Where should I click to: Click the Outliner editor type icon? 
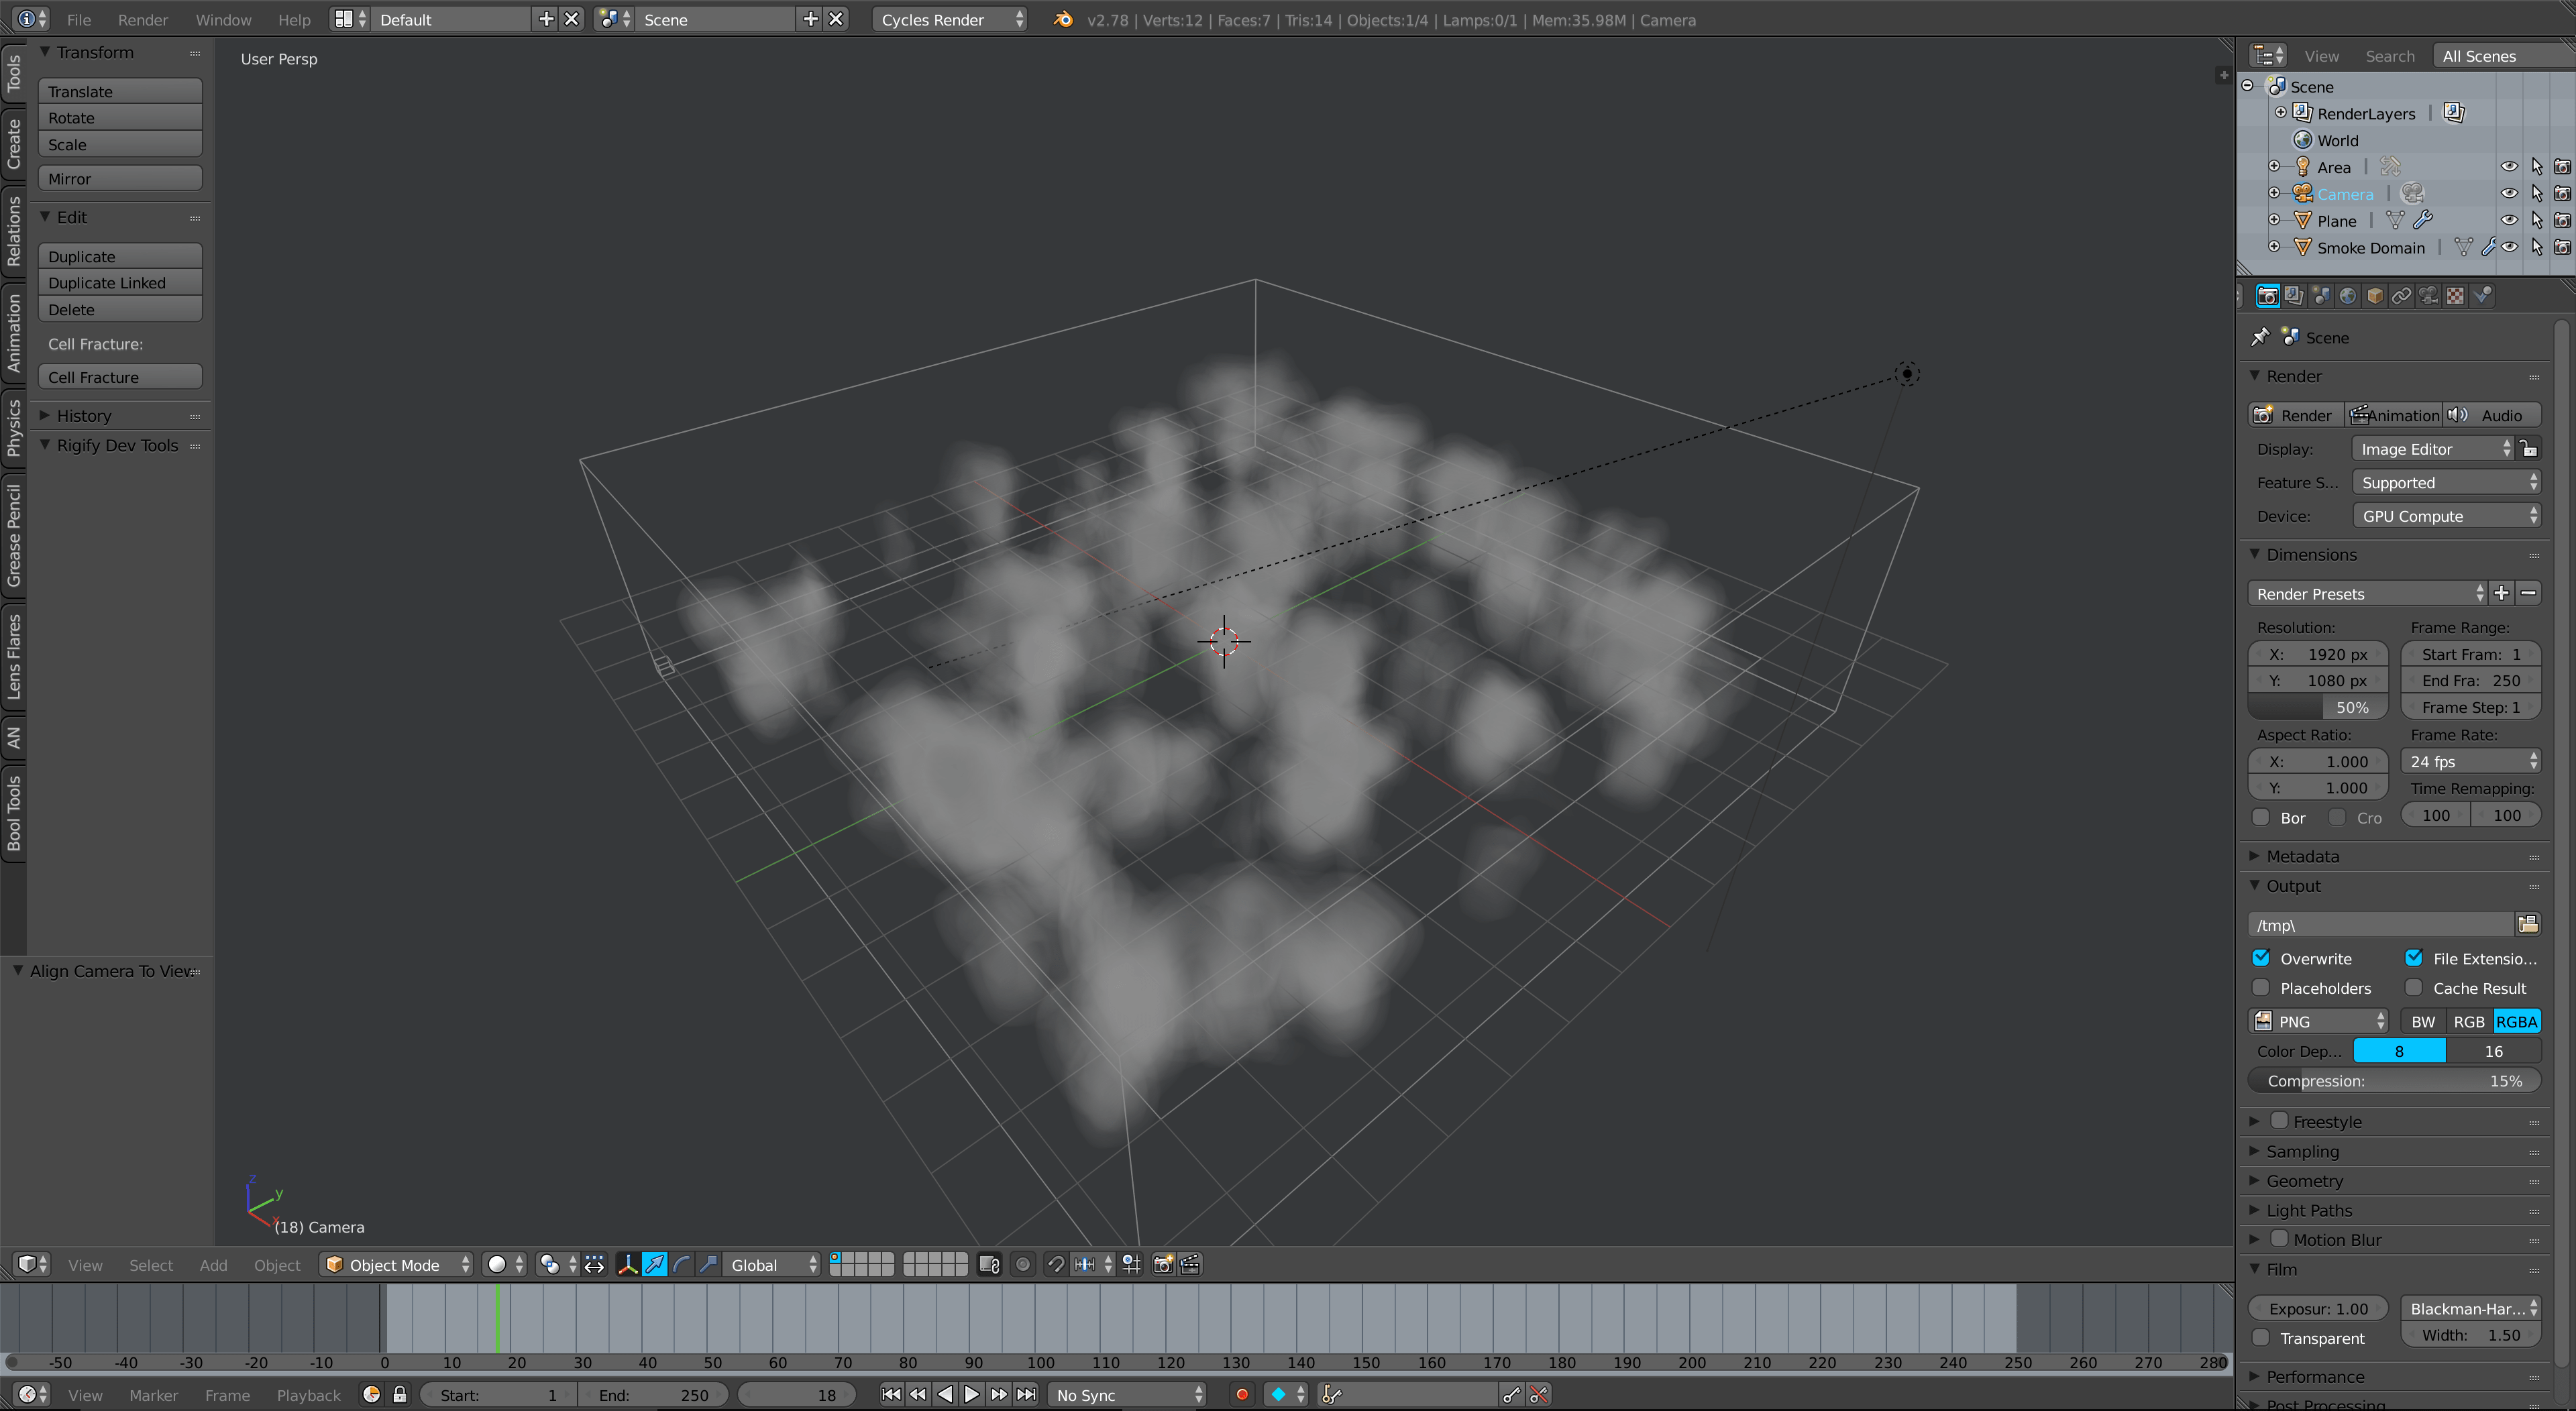tap(2268, 56)
